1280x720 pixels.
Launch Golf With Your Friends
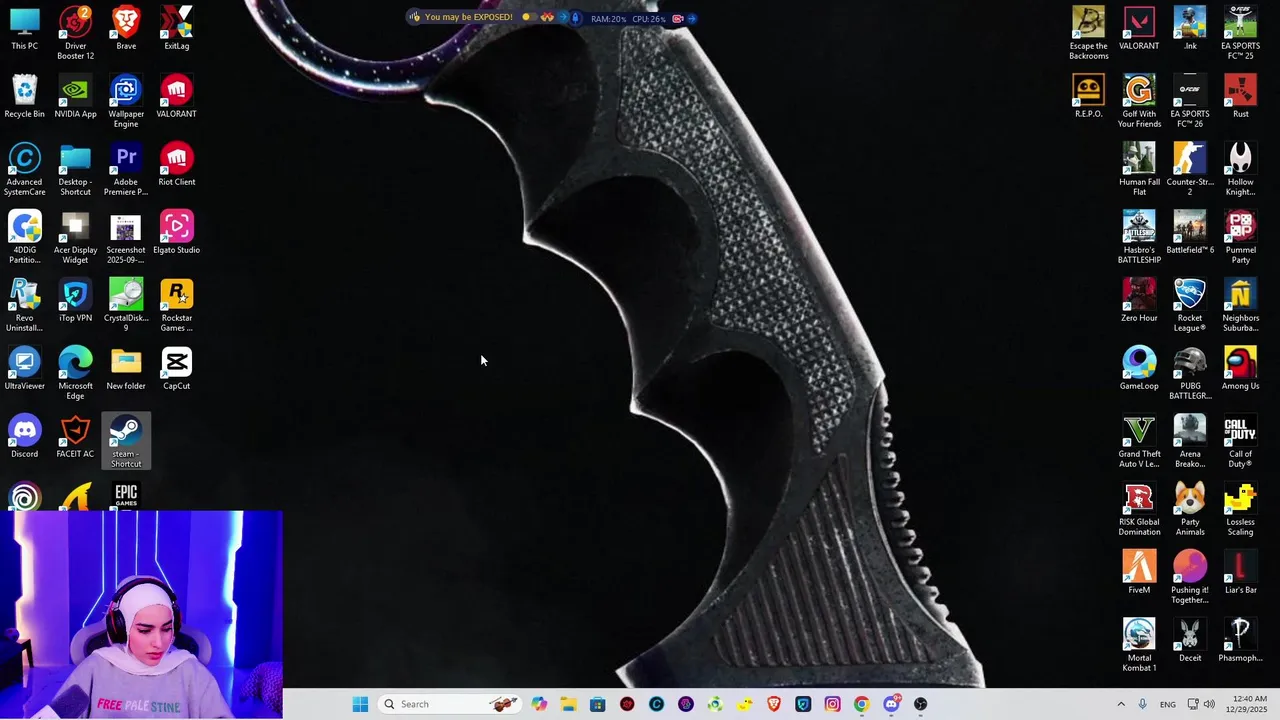[1139, 101]
